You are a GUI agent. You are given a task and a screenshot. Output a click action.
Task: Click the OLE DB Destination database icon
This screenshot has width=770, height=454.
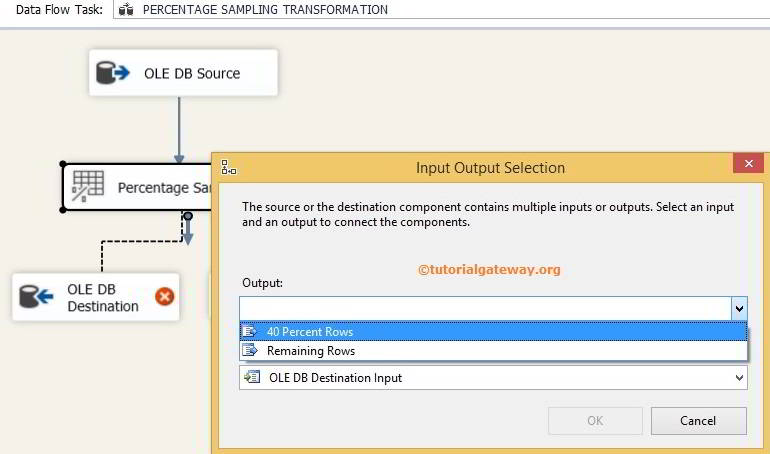pyautogui.click(x=36, y=296)
